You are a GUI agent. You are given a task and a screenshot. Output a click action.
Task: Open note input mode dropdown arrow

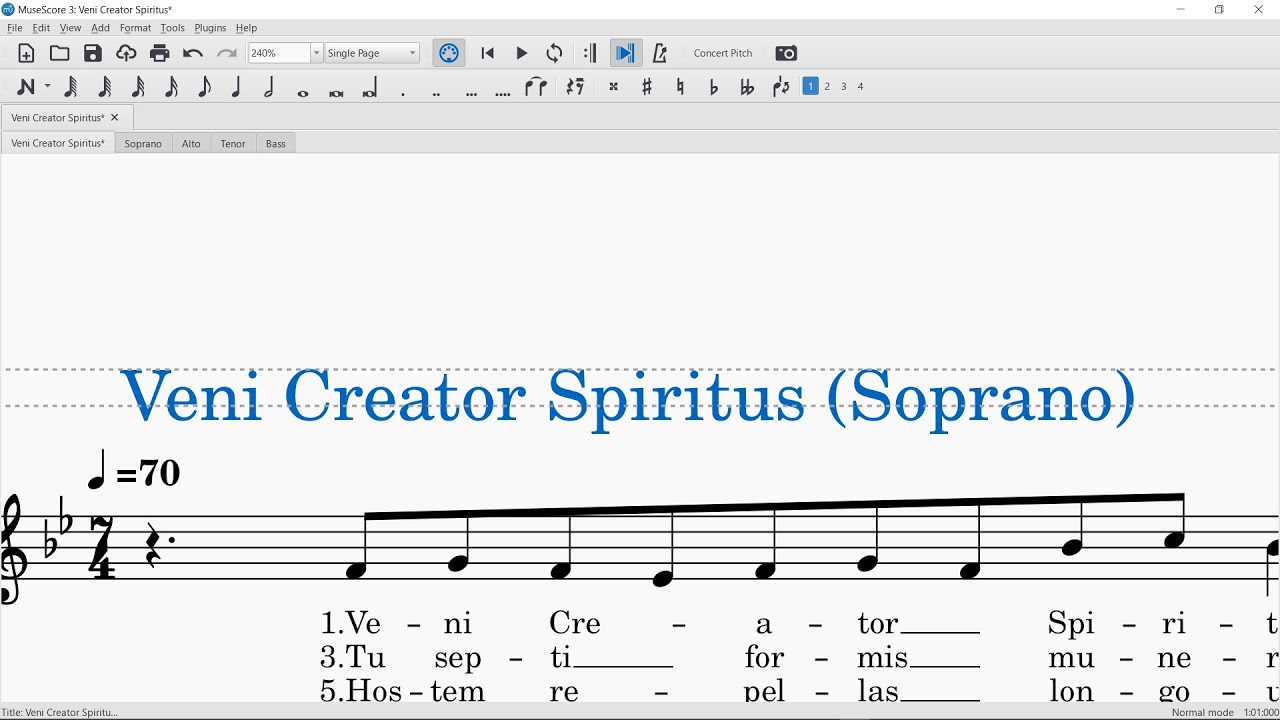point(47,87)
